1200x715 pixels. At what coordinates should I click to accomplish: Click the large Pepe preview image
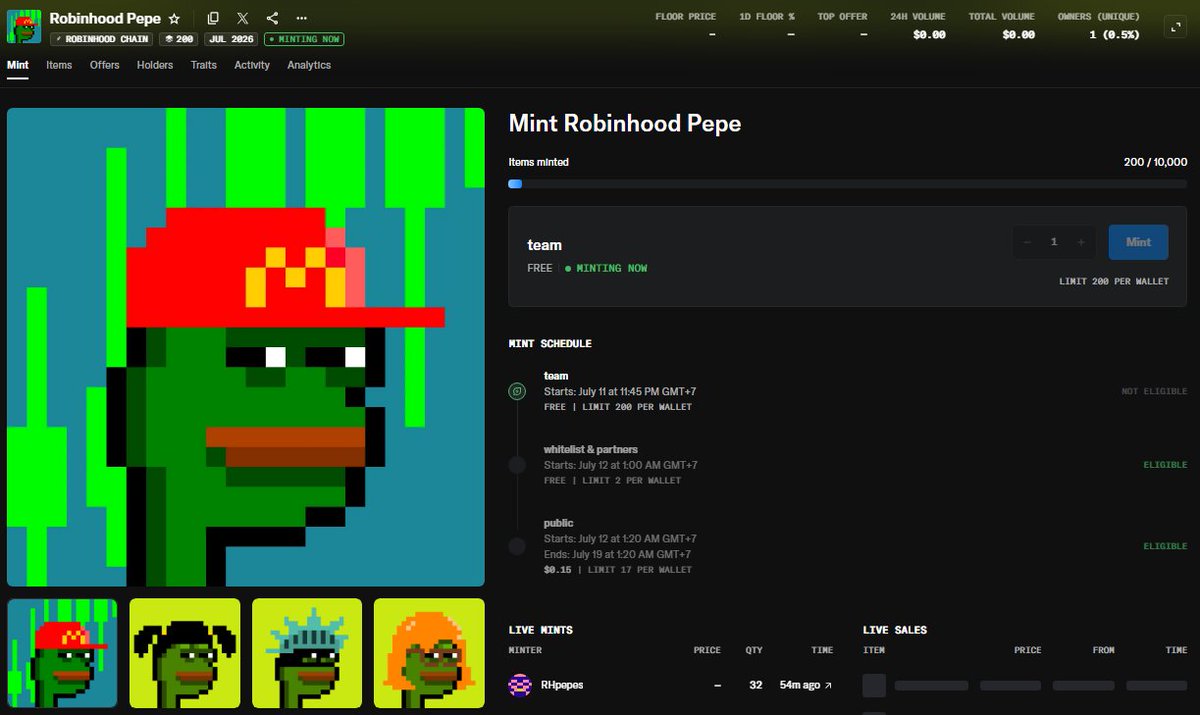coord(246,347)
